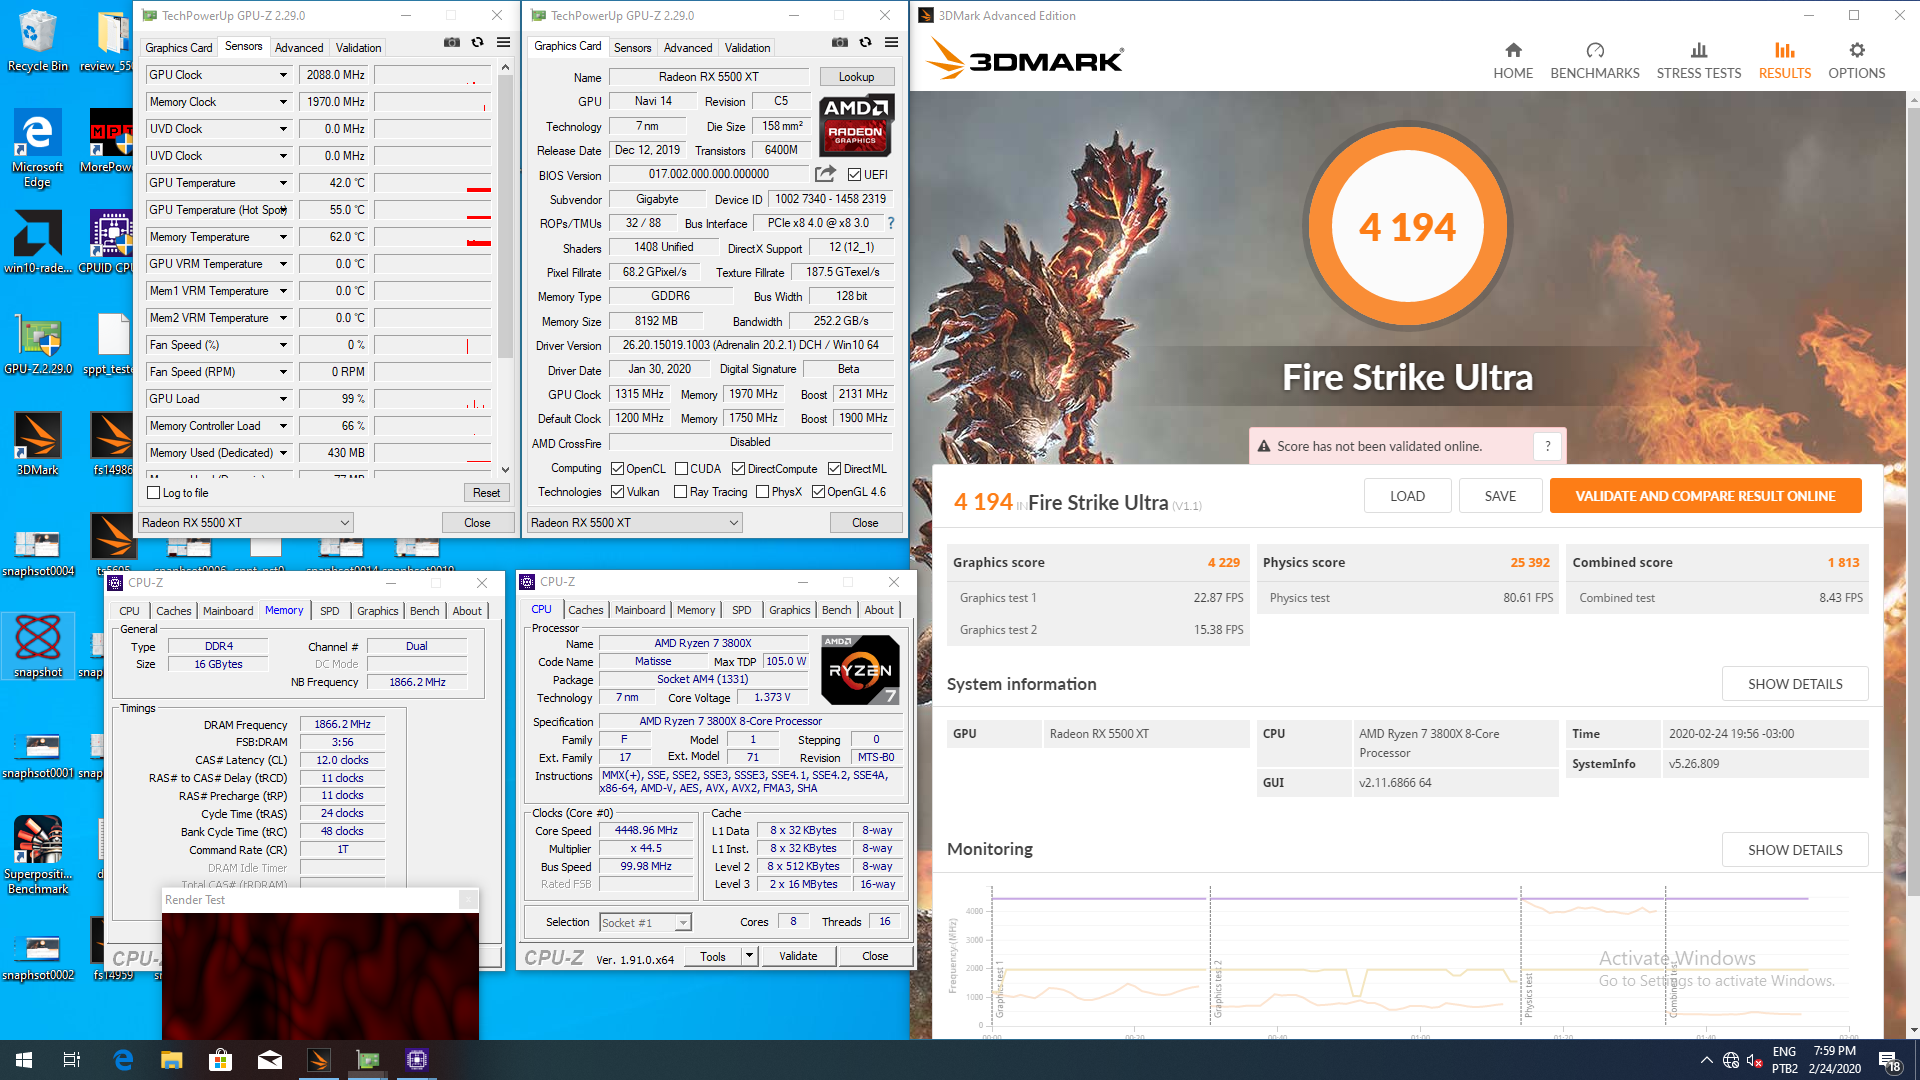Switch to Advanced tab in GPU-Z Sensors window
The height and width of the screenshot is (1080, 1920).
coord(299,47)
